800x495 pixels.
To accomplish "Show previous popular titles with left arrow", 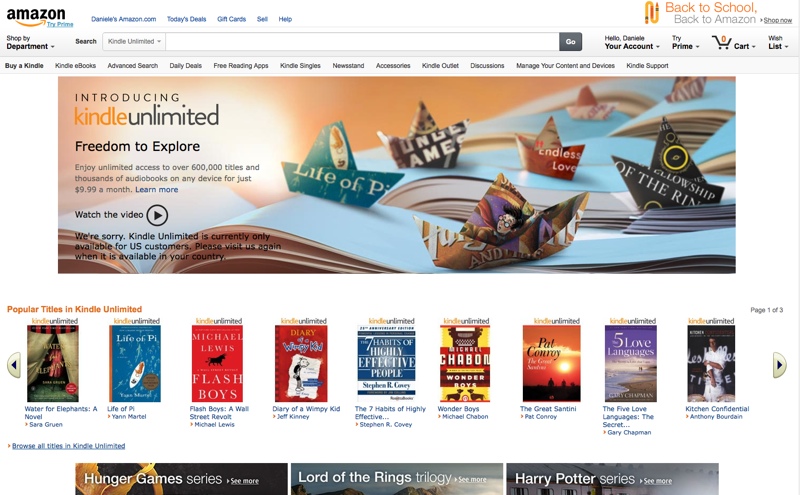I will (14, 365).
